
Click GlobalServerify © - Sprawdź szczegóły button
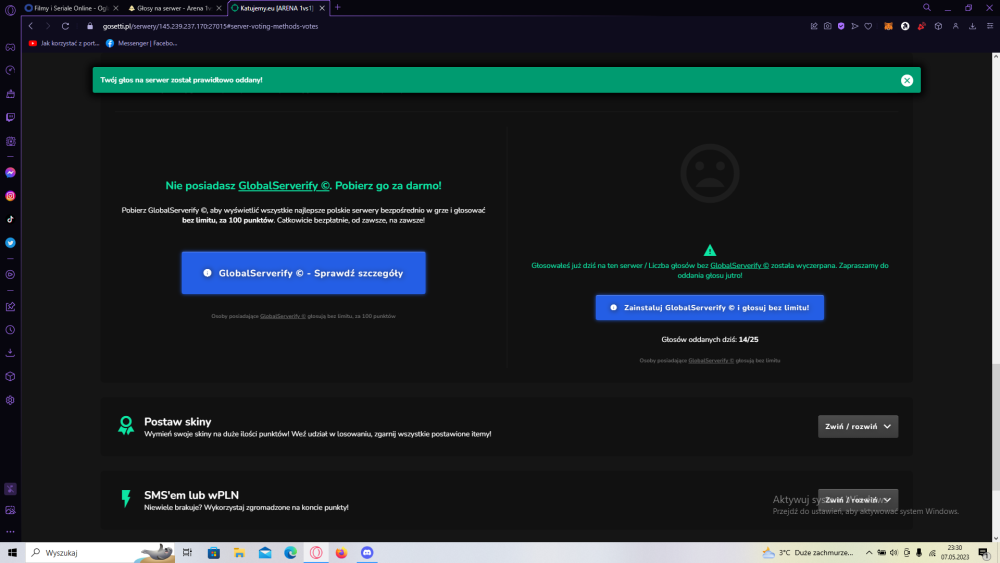click(304, 273)
